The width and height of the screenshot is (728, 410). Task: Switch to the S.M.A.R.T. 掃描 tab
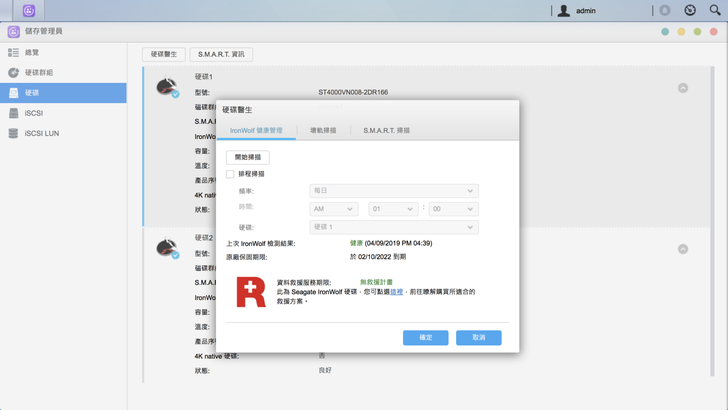click(386, 131)
